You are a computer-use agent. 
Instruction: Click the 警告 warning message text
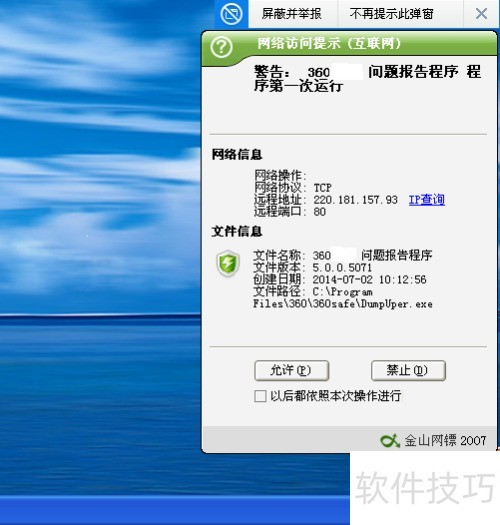[x=367, y=79]
